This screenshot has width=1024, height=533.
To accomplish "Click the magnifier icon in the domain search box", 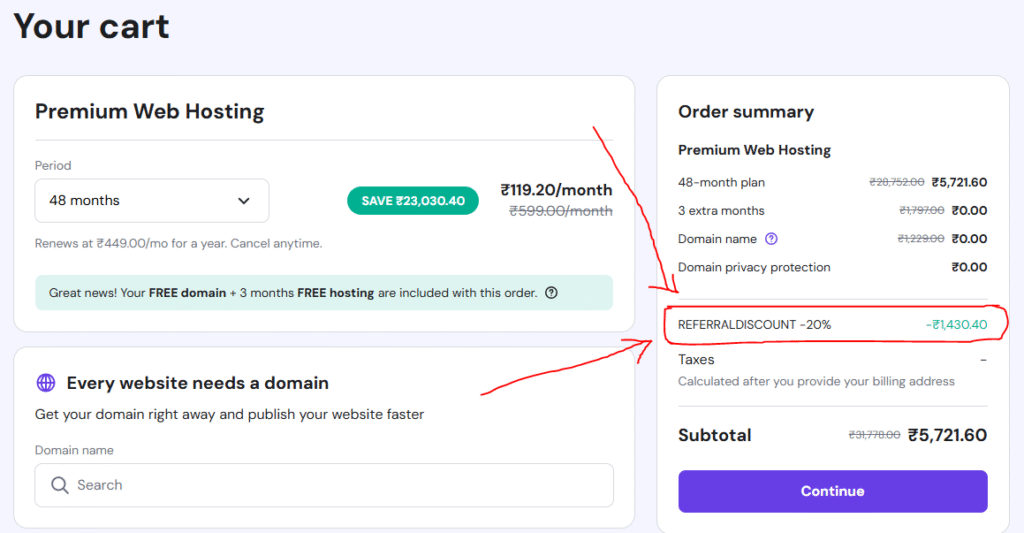I will (59, 485).
